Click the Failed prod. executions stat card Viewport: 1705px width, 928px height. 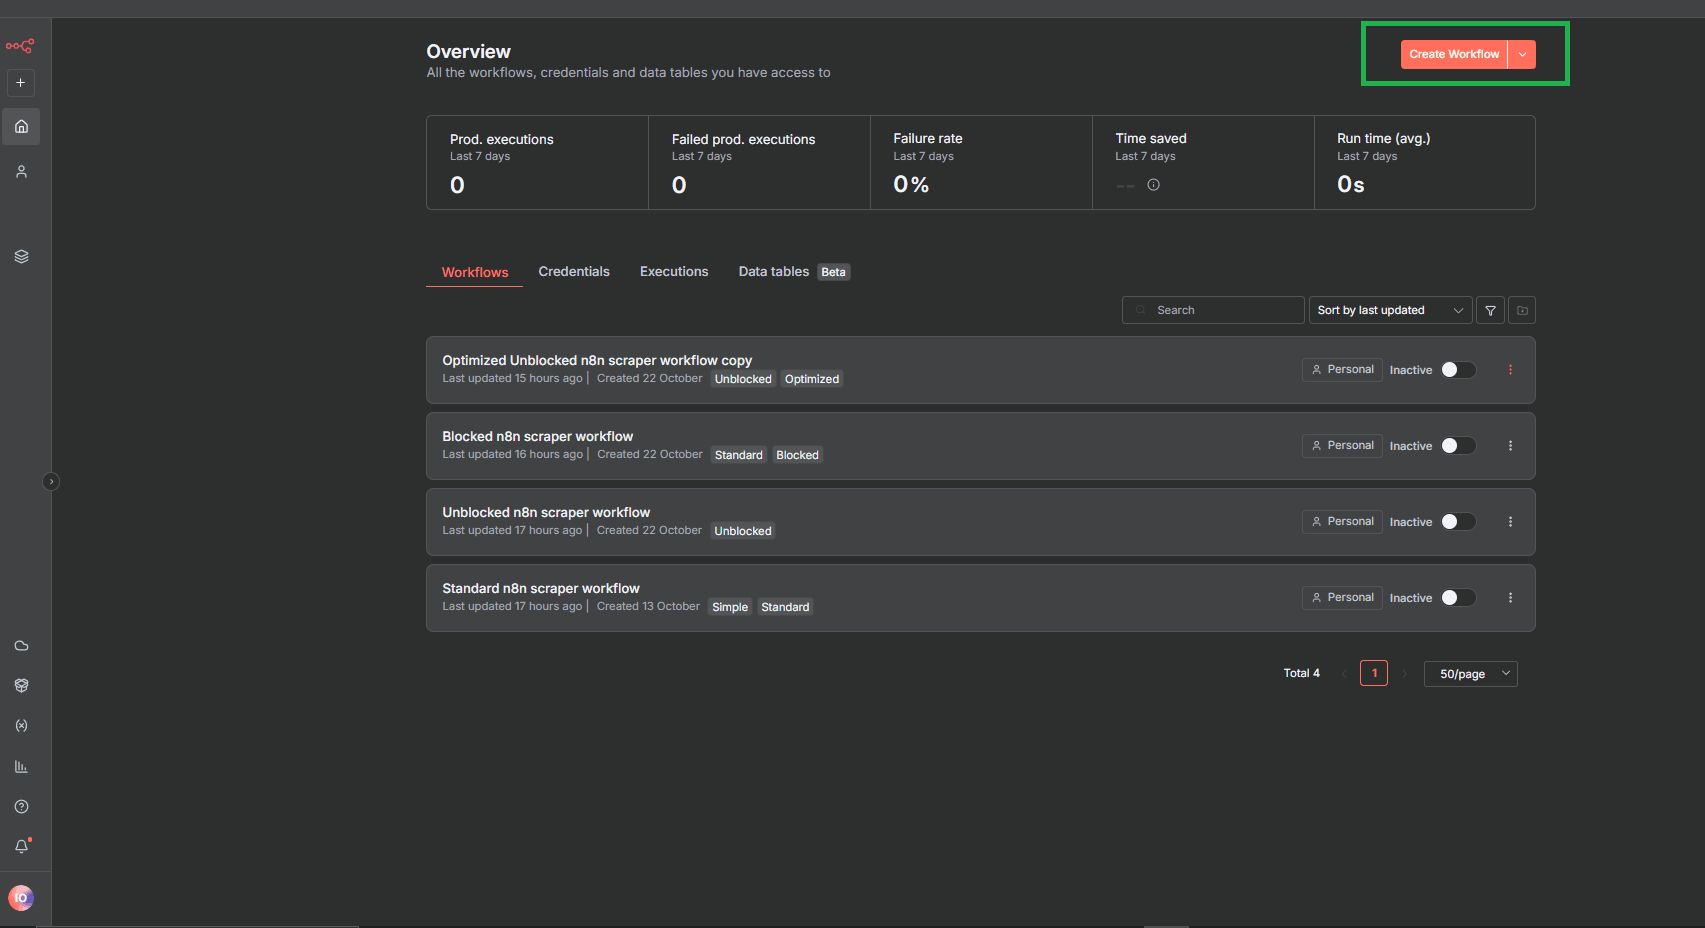point(760,163)
